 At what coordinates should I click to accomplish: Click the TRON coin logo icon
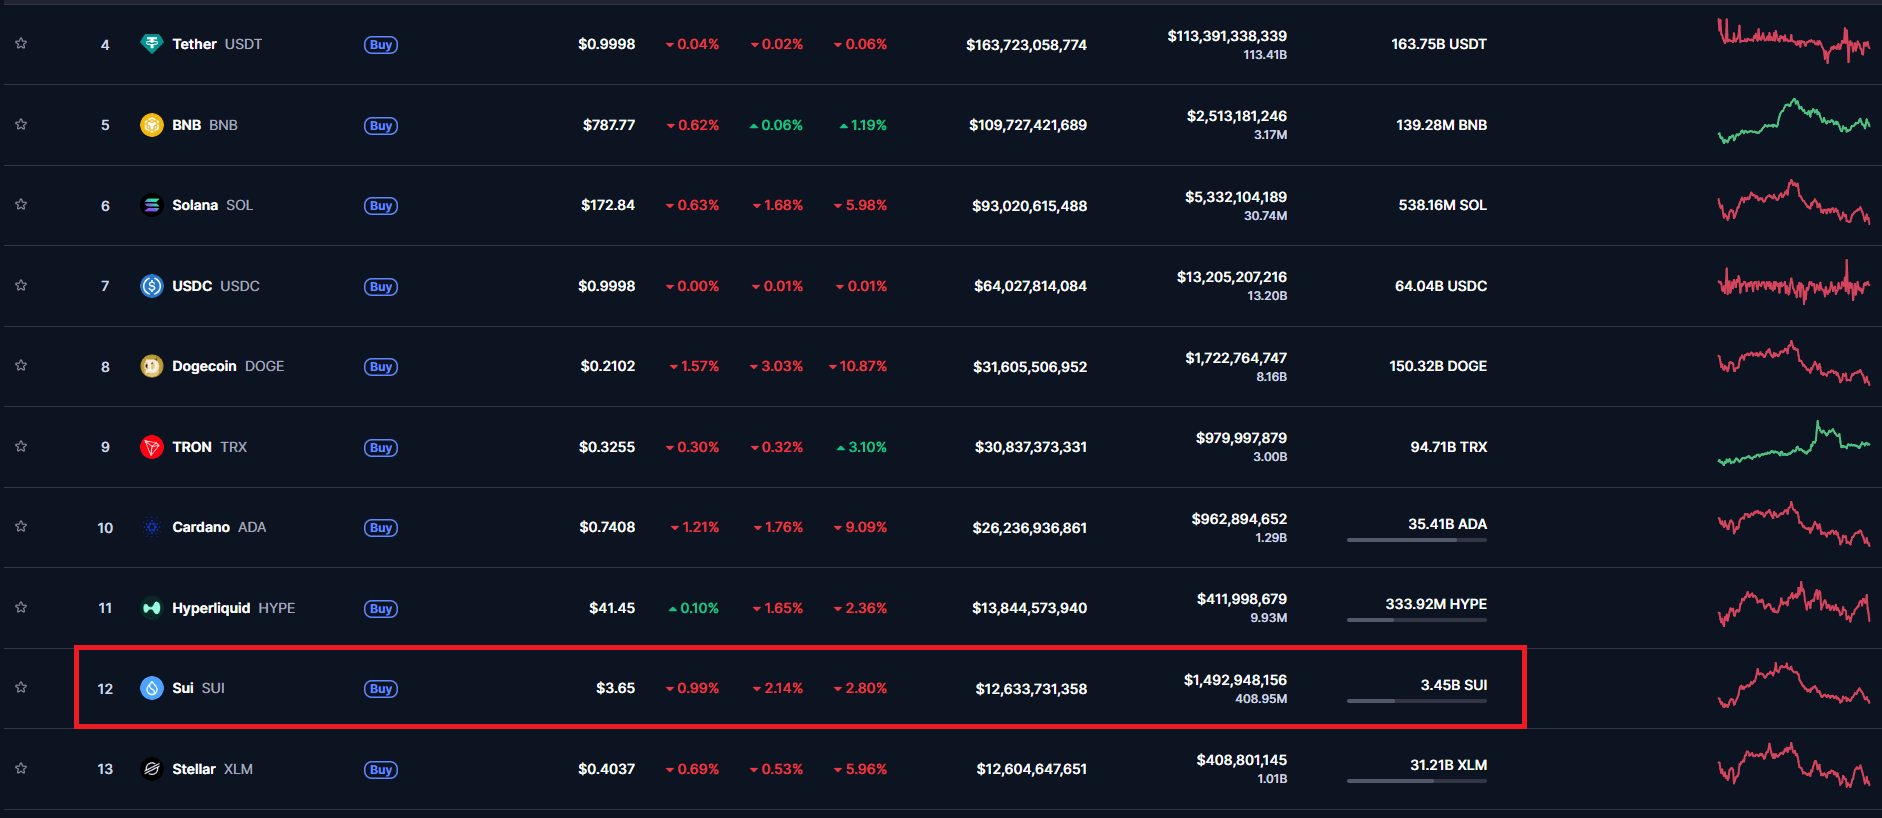tap(152, 447)
